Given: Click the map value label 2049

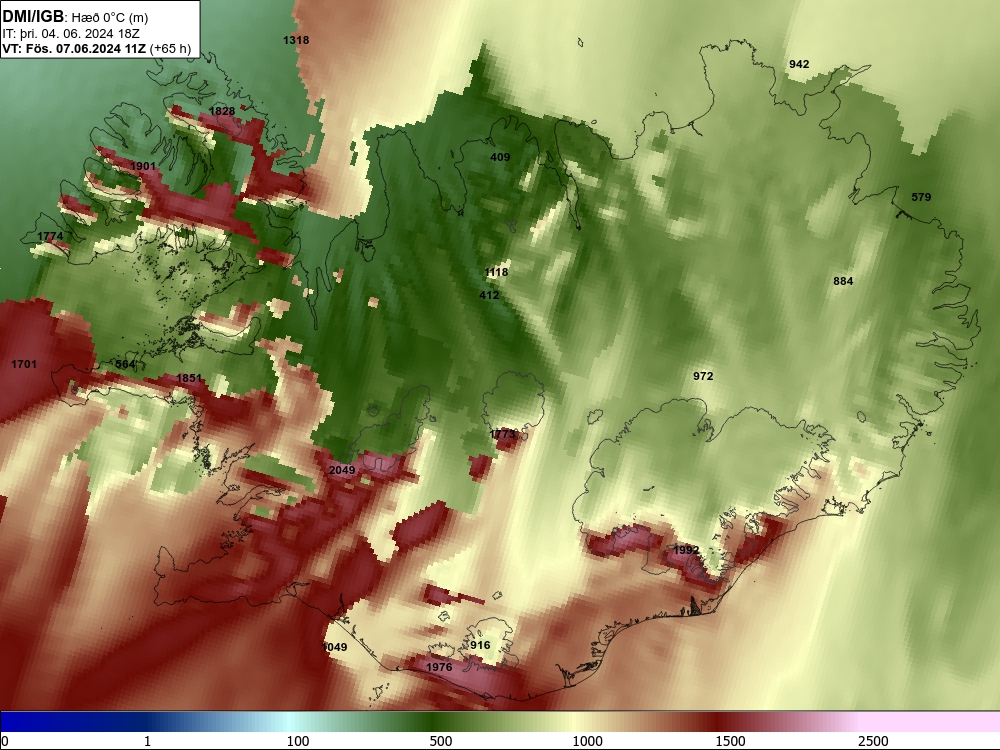Looking at the screenshot, I should [x=342, y=470].
